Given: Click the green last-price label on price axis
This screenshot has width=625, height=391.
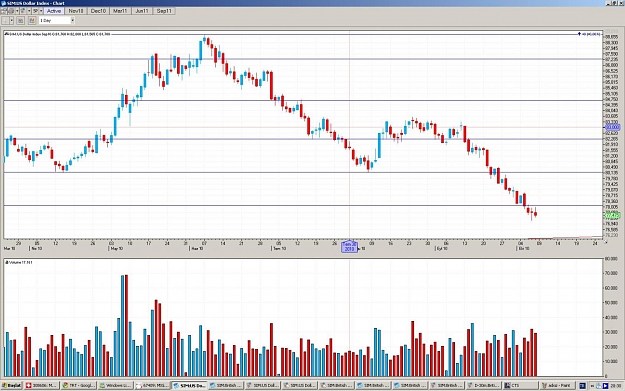Looking at the screenshot, I should coord(612,216).
